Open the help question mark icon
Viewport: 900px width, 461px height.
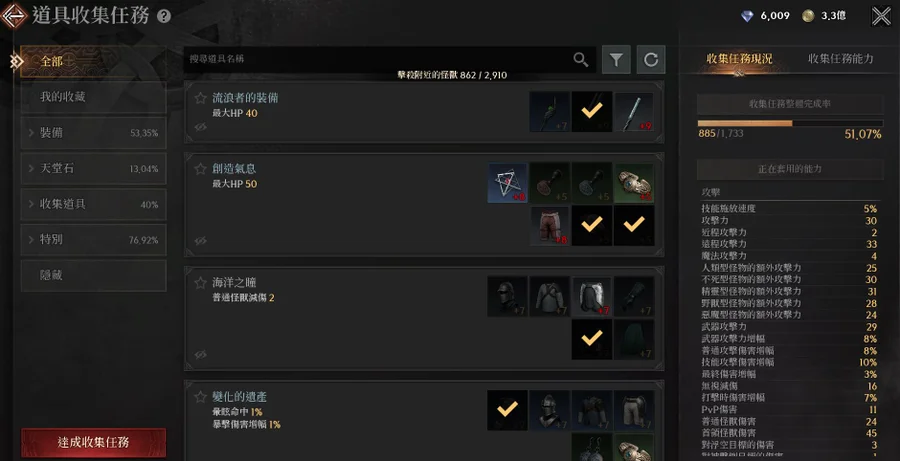tap(164, 17)
